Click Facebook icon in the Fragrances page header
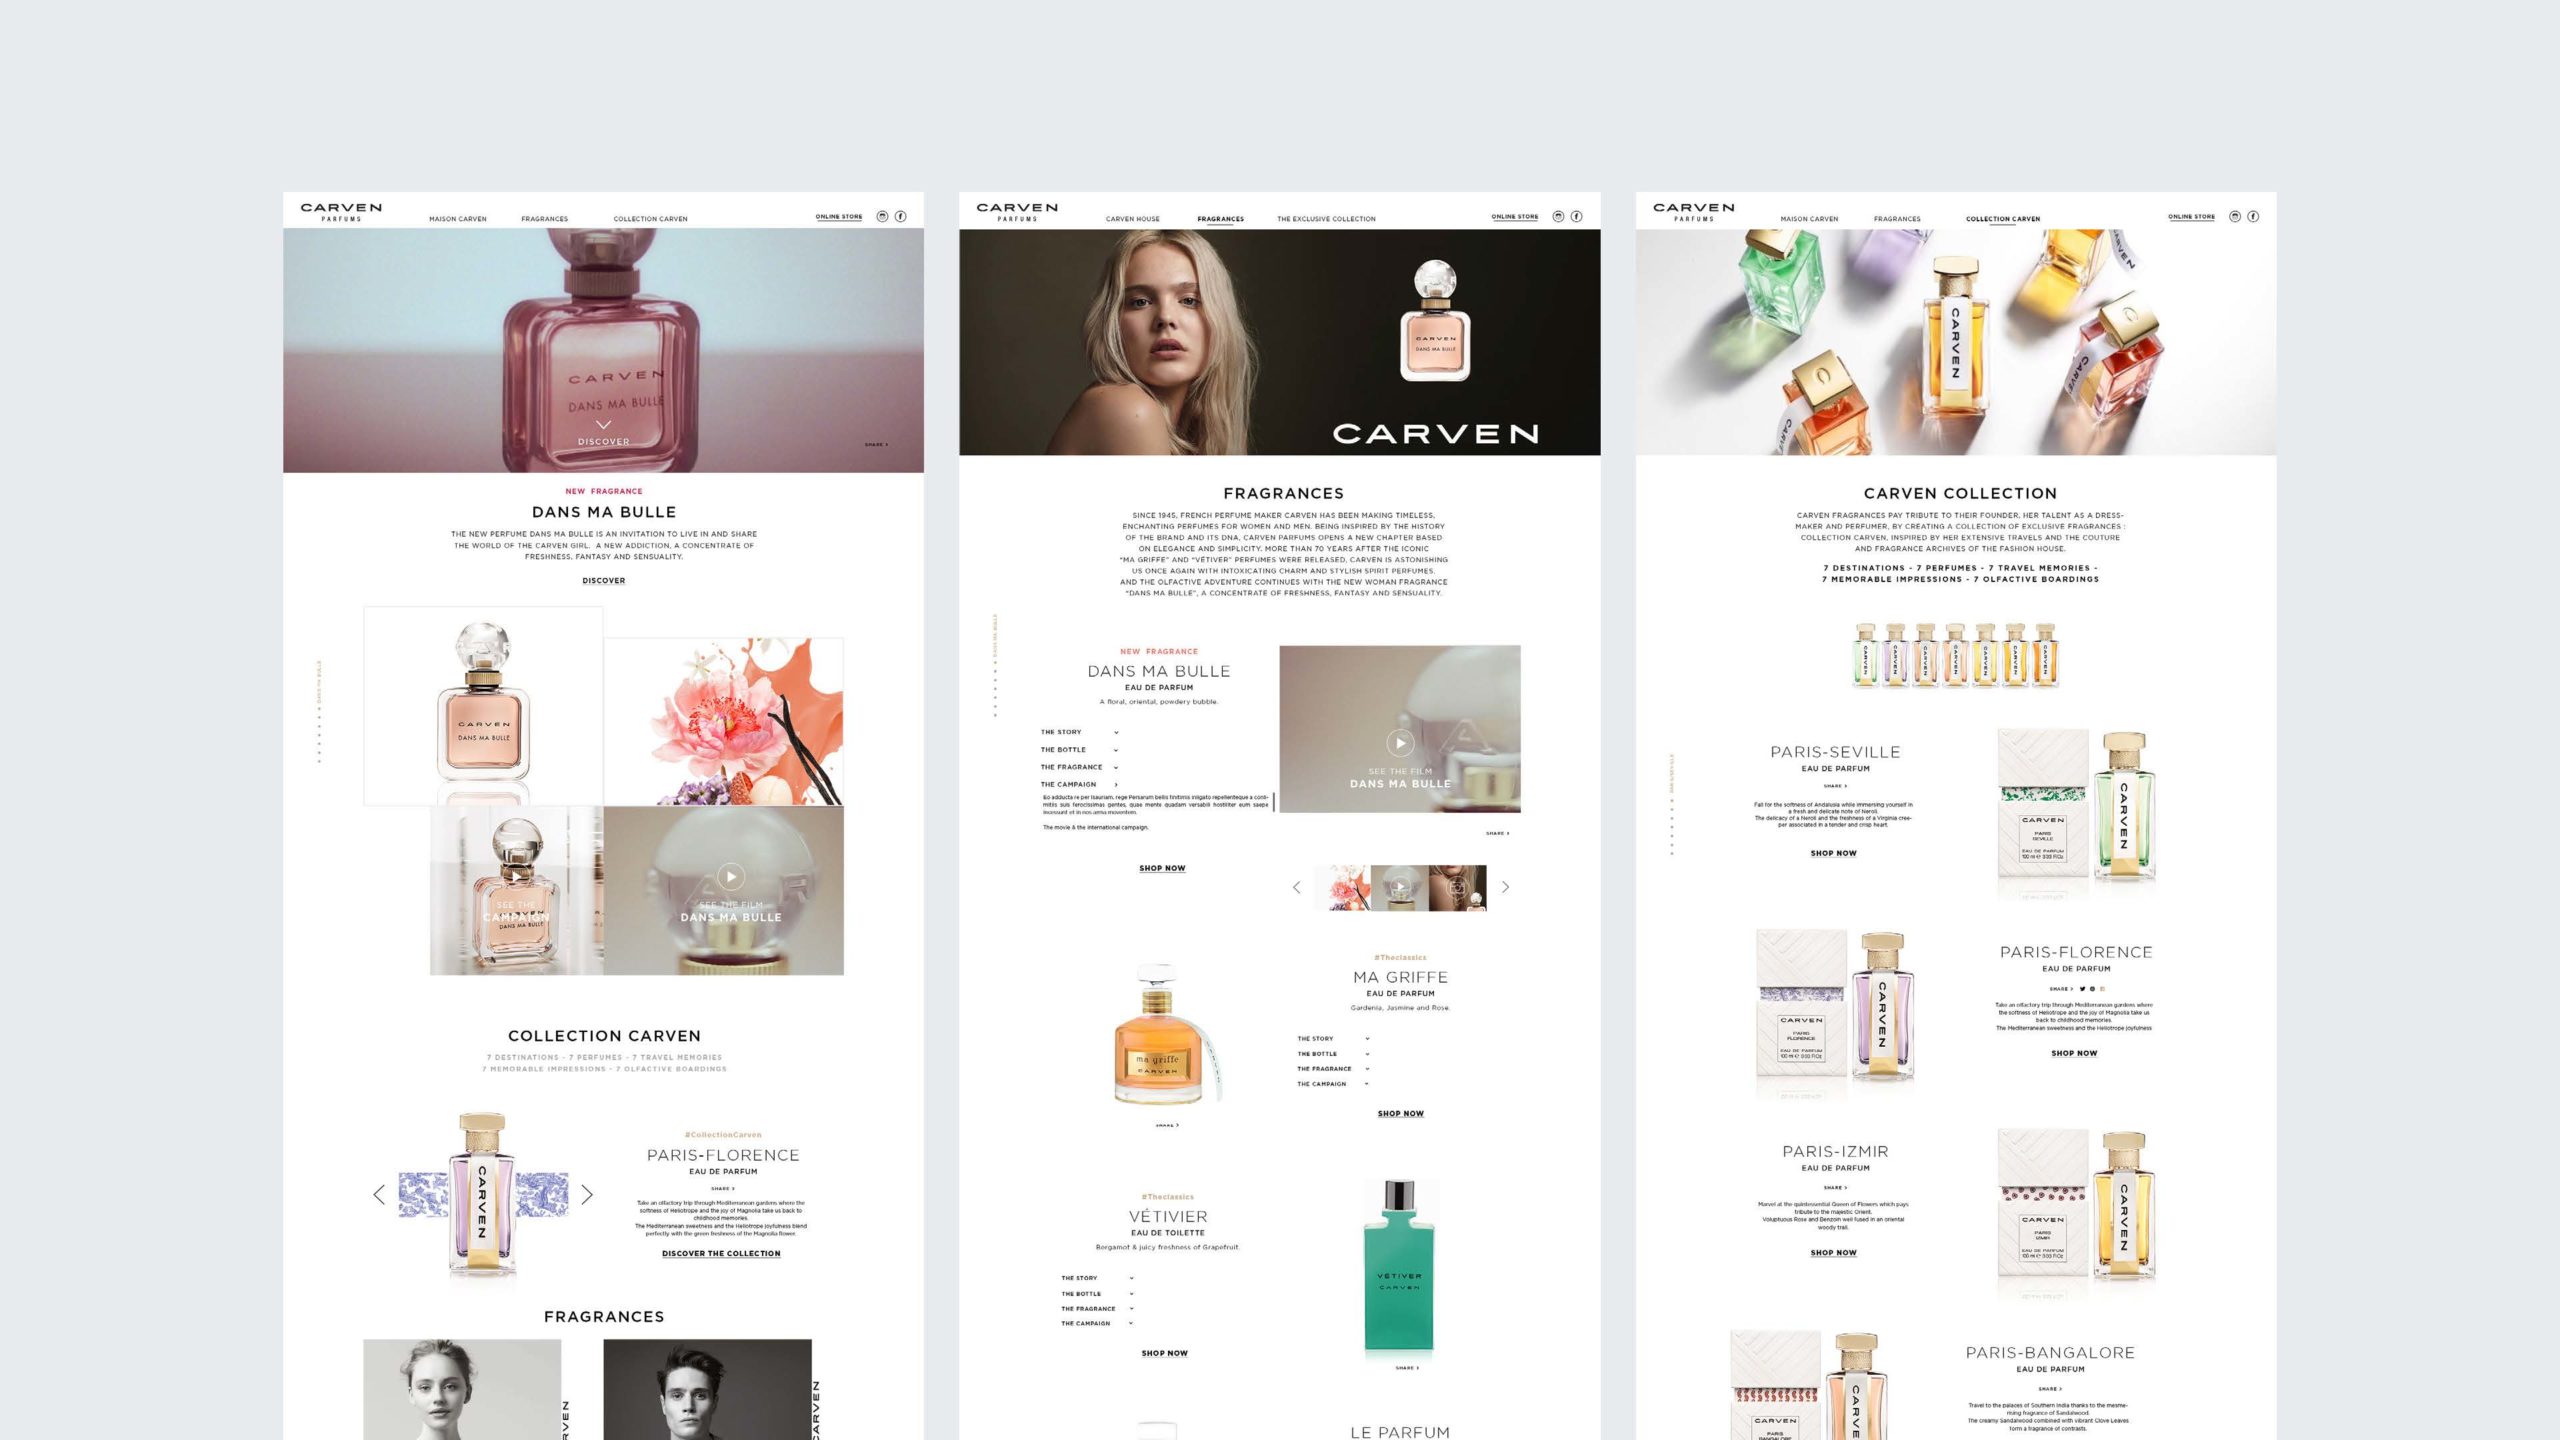Screen dimensions: 2560x1440 pyautogui.click(x=1577, y=216)
